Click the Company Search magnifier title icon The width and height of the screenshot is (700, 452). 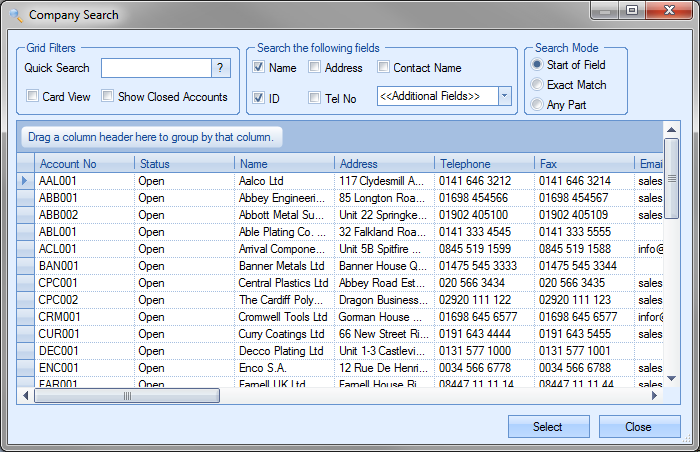pos(15,15)
